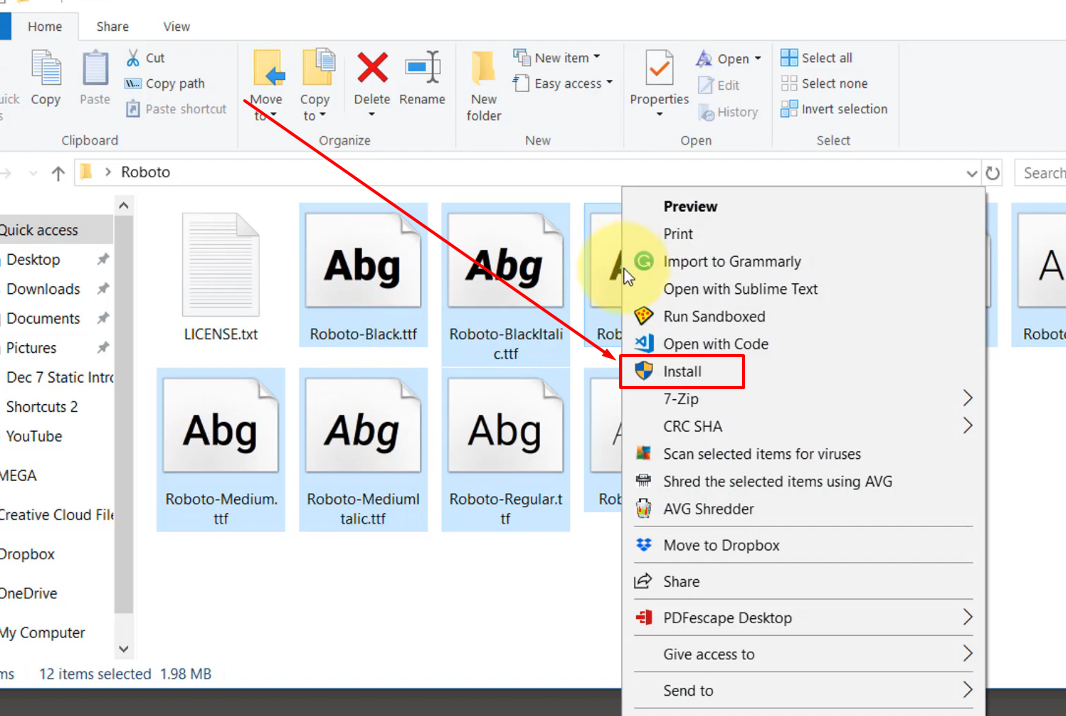The width and height of the screenshot is (1066, 716).
Task: Expand the 7-Zip submenu arrow
Action: (967, 398)
